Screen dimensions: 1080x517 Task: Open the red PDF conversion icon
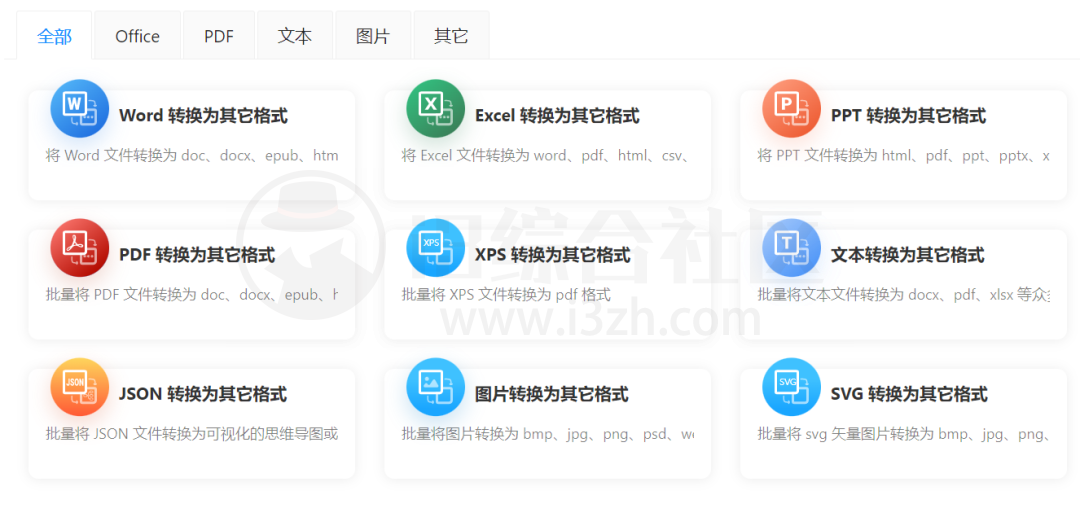(x=80, y=248)
